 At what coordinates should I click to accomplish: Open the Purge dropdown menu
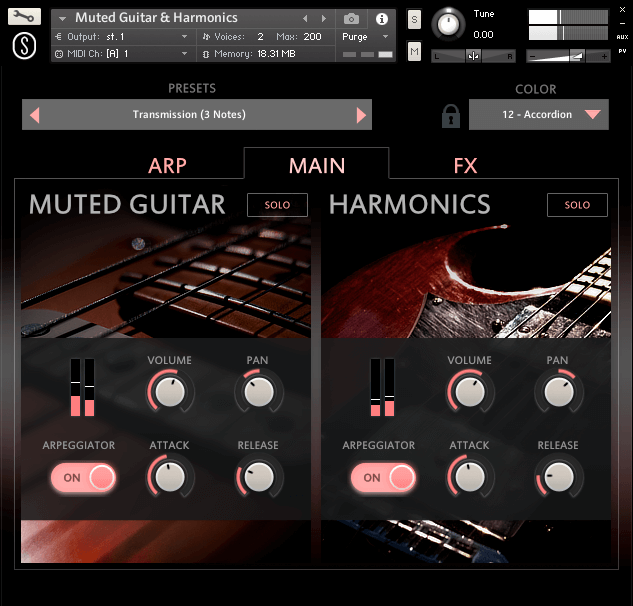(x=365, y=37)
